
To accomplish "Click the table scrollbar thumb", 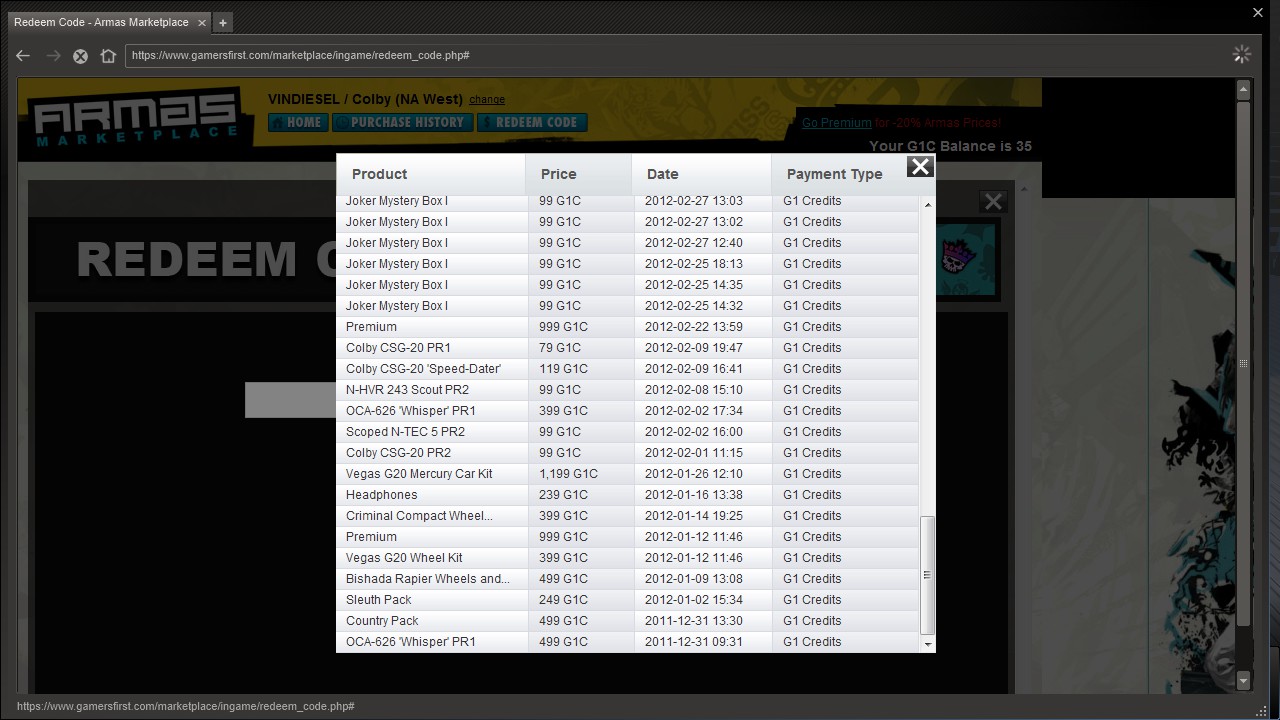I will pyautogui.click(x=927, y=575).
